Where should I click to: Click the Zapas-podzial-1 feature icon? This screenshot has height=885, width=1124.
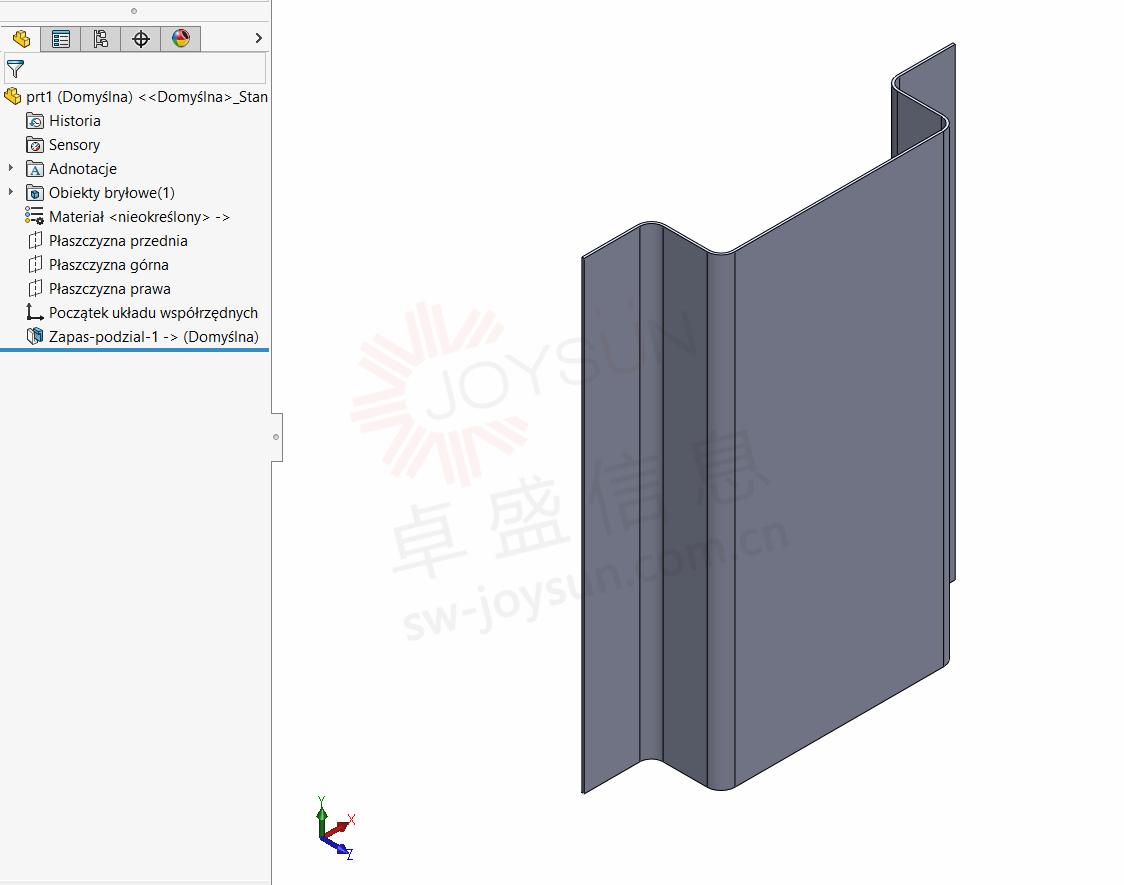point(34,336)
